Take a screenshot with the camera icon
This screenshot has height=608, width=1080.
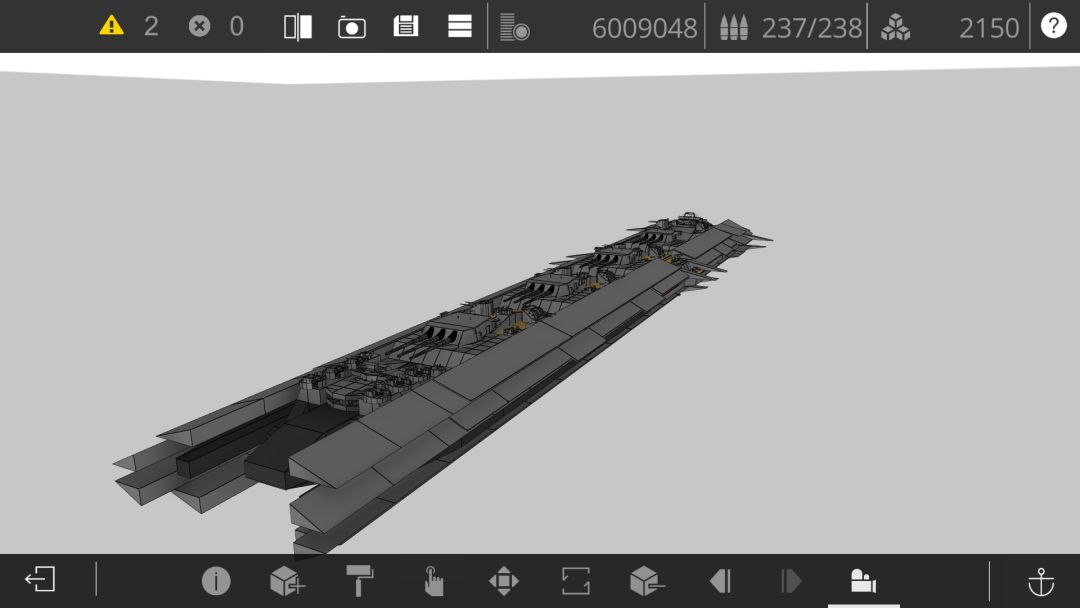coord(352,28)
